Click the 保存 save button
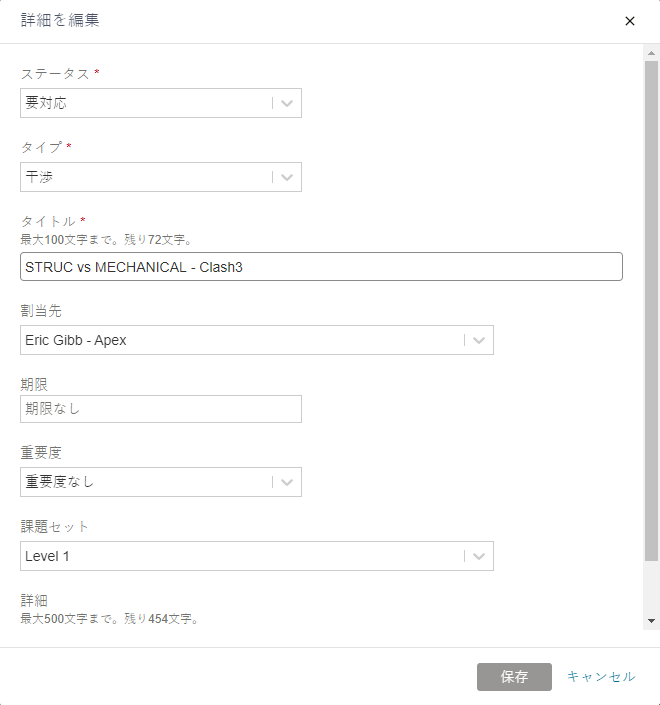 point(514,677)
